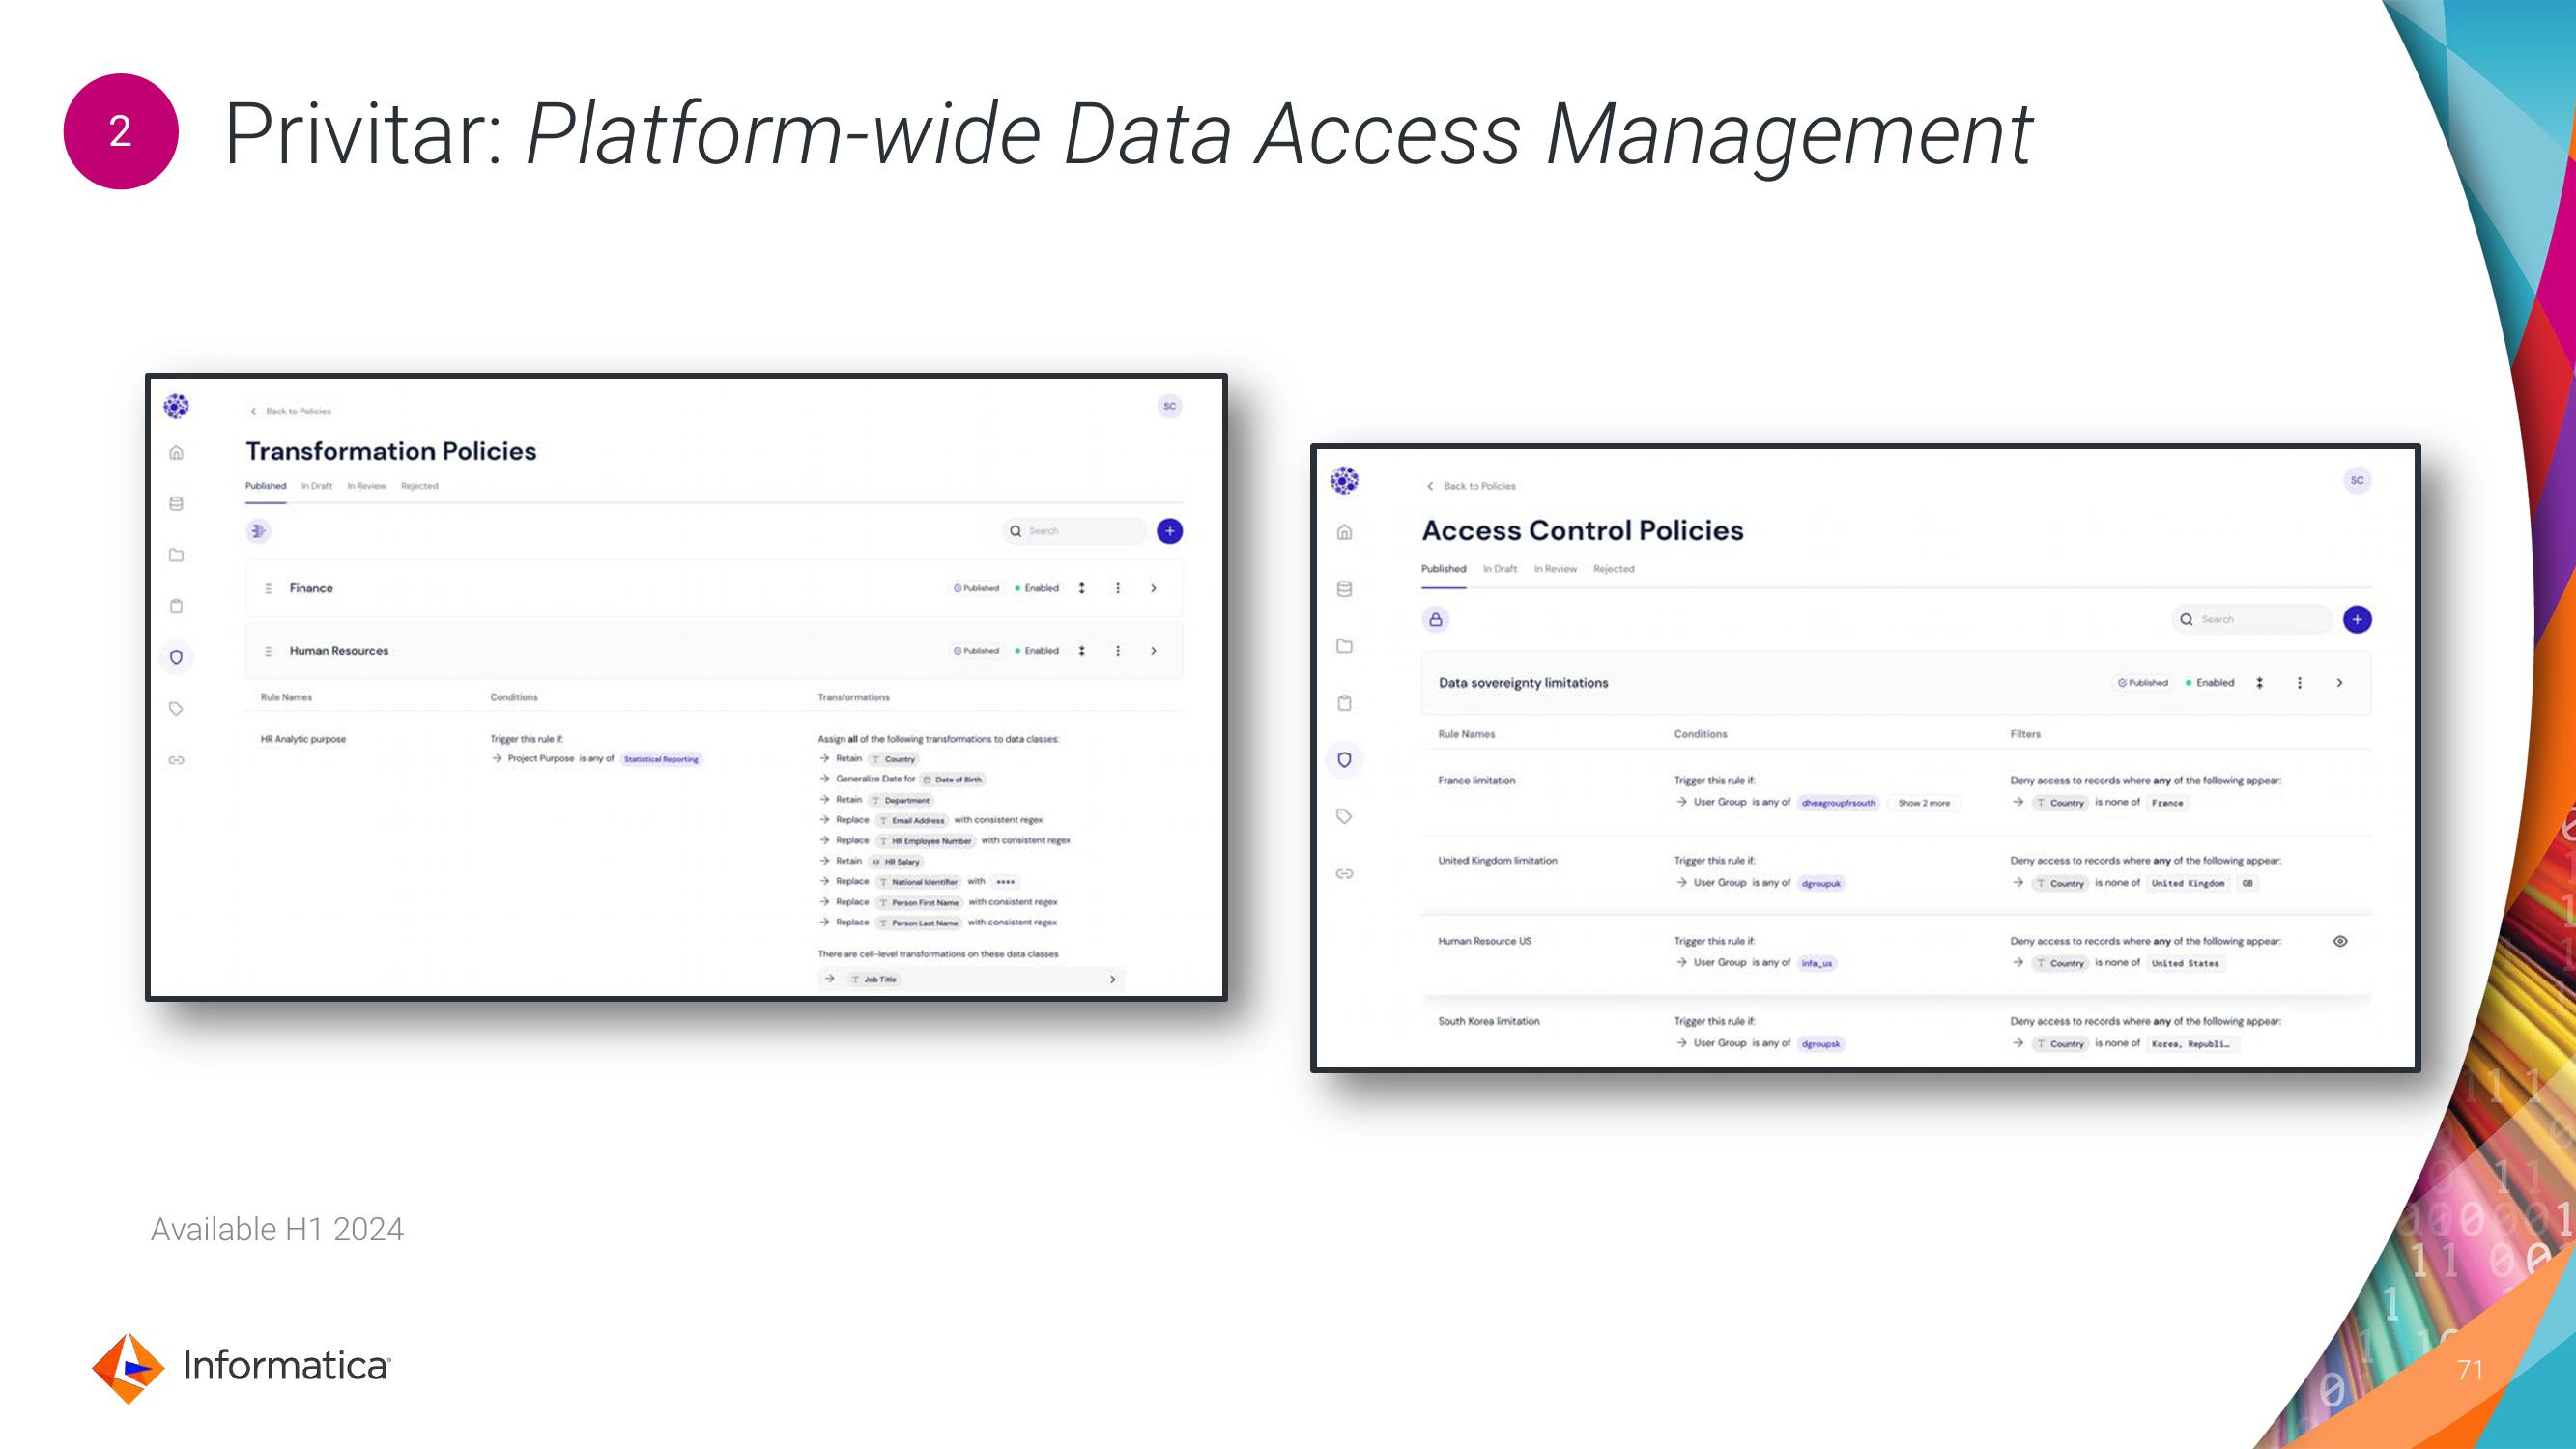Click SC user avatar in Transformation Policies window
The height and width of the screenshot is (1449, 2576).
pos(1169,406)
